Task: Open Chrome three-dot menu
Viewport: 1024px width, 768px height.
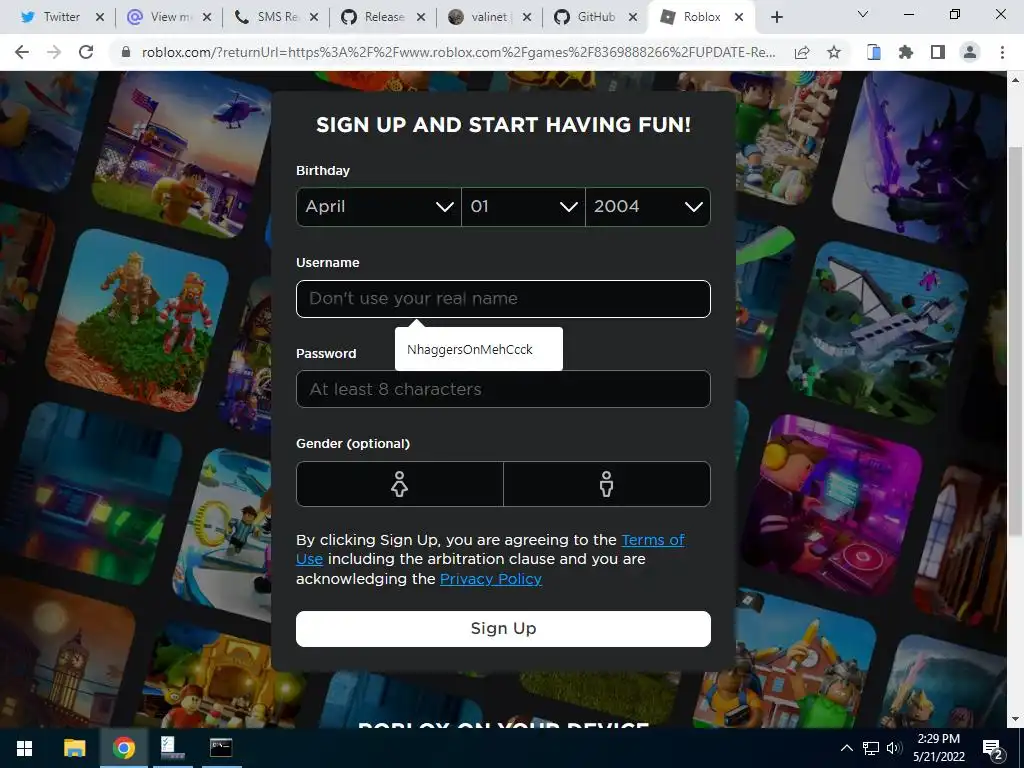Action: pos(1002,52)
